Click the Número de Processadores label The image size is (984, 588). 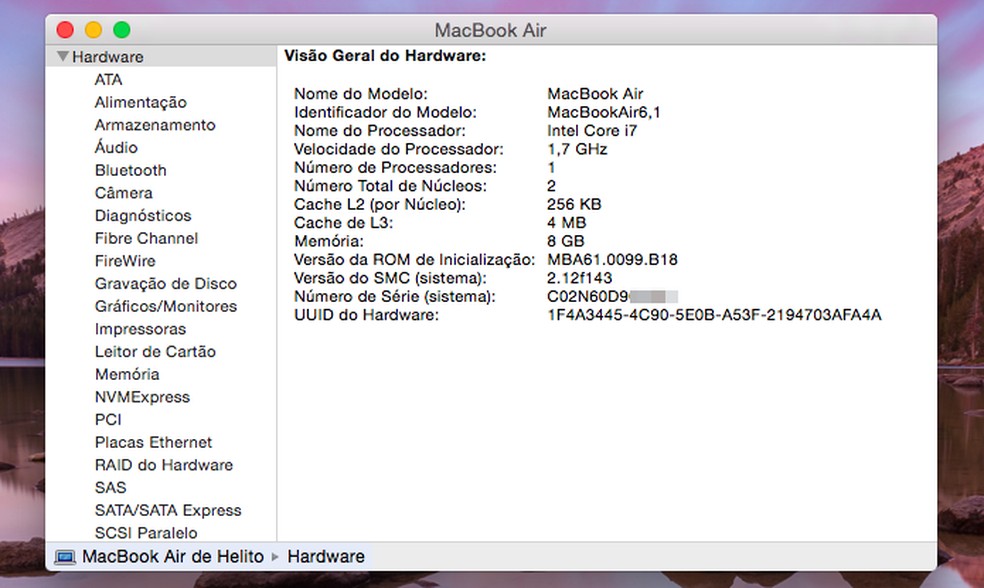(395, 168)
